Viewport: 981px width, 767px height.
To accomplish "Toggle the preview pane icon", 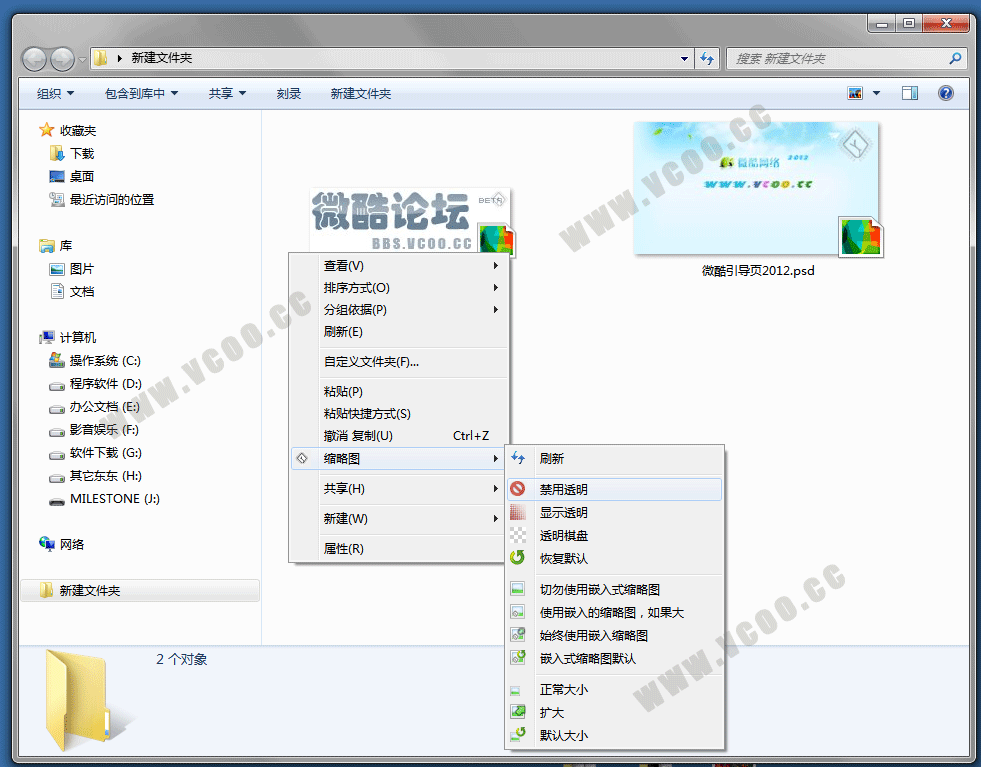I will [x=909, y=93].
